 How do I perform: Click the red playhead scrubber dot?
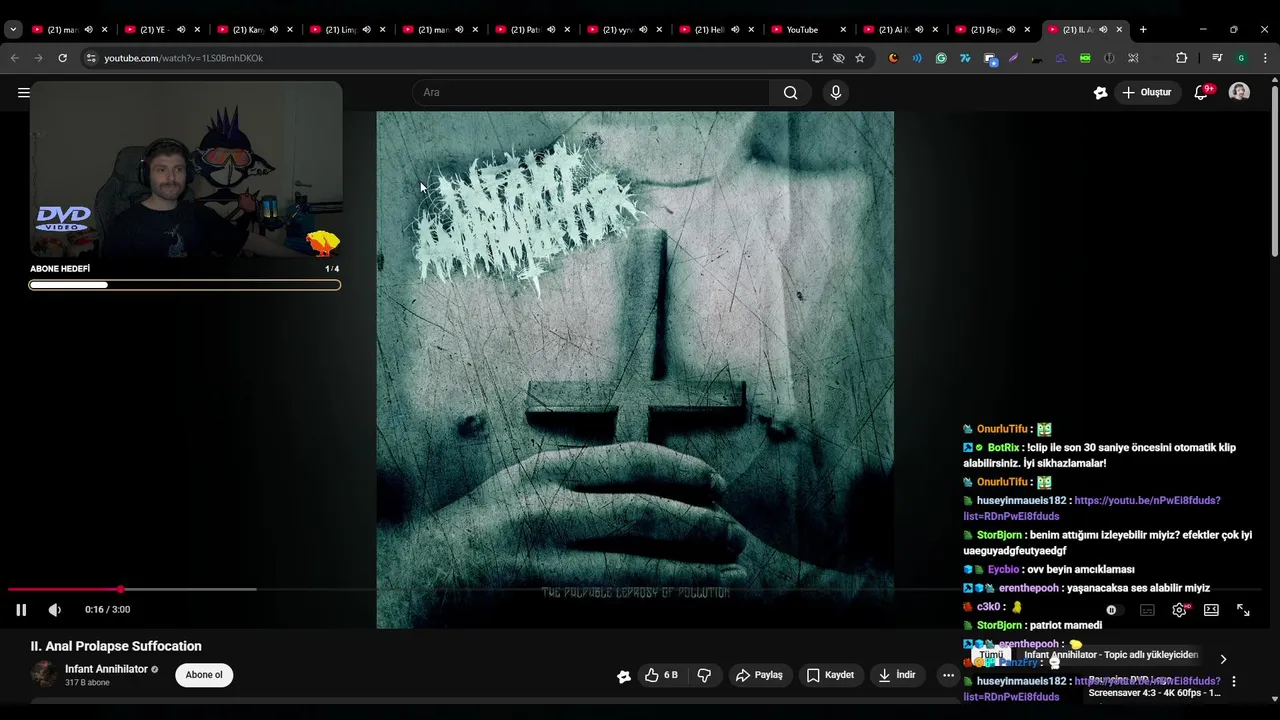tap(120, 590)
